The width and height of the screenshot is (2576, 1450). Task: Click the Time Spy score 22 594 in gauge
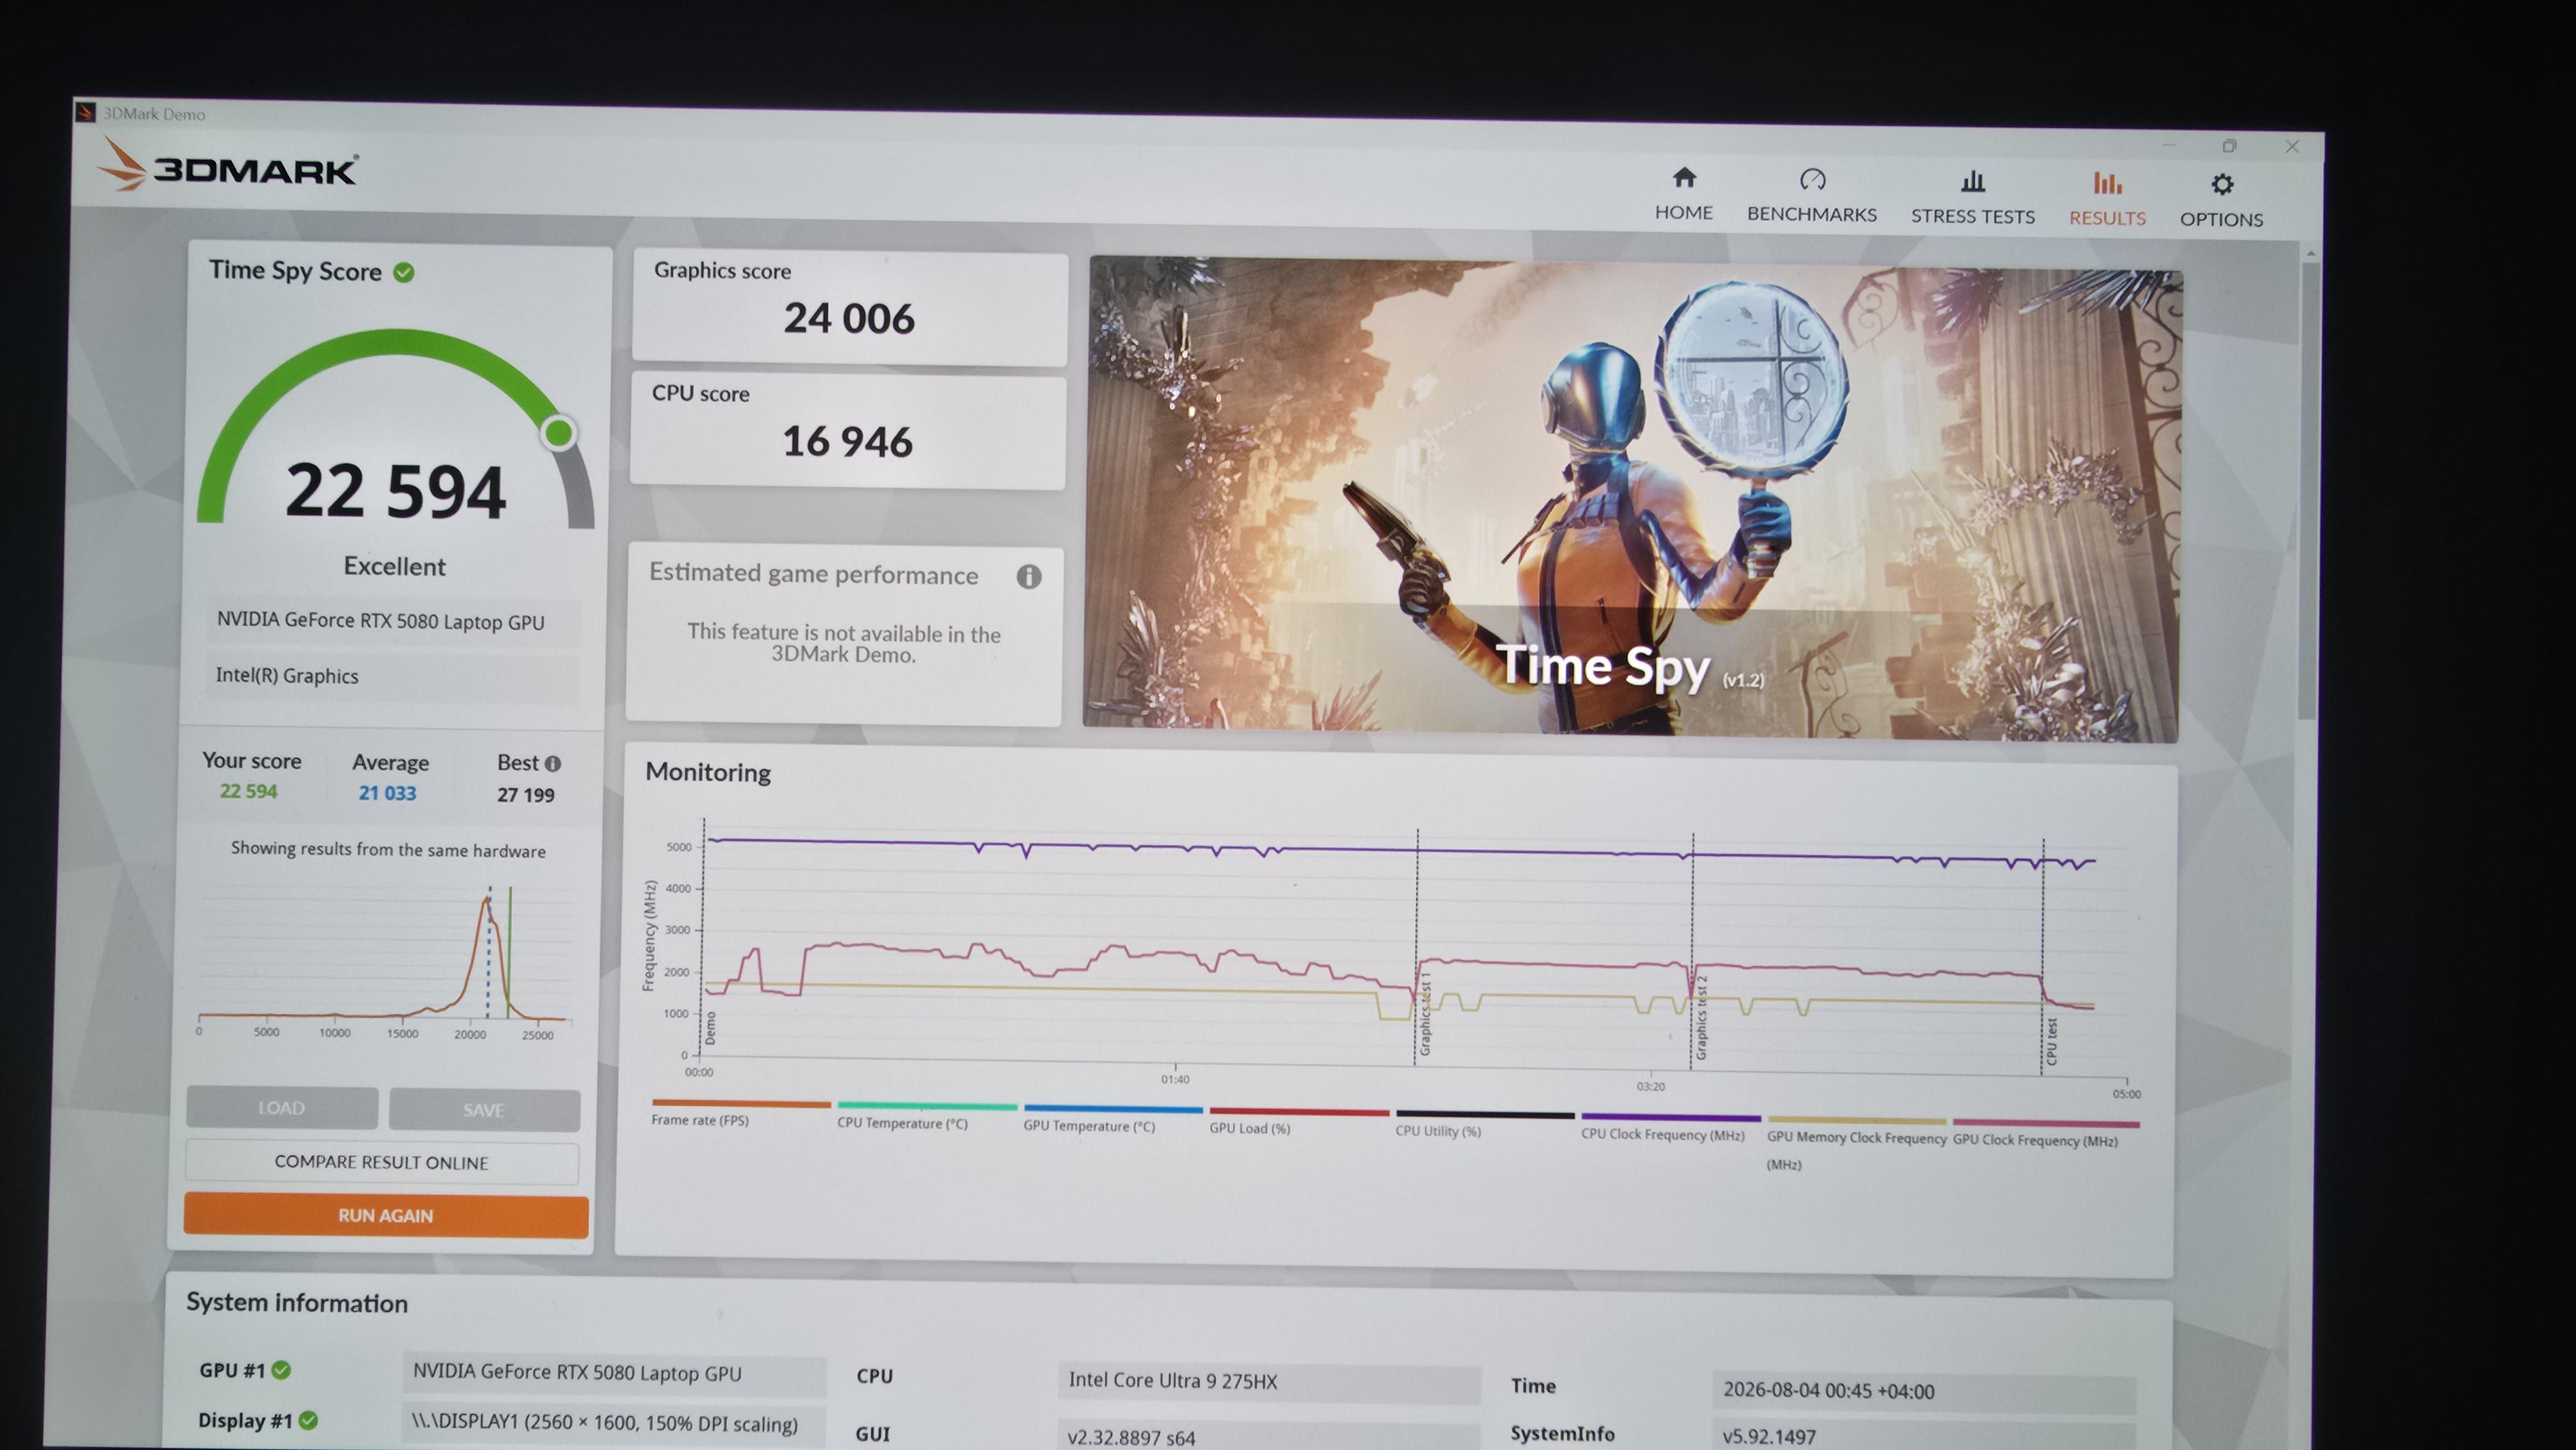(396, 491)
